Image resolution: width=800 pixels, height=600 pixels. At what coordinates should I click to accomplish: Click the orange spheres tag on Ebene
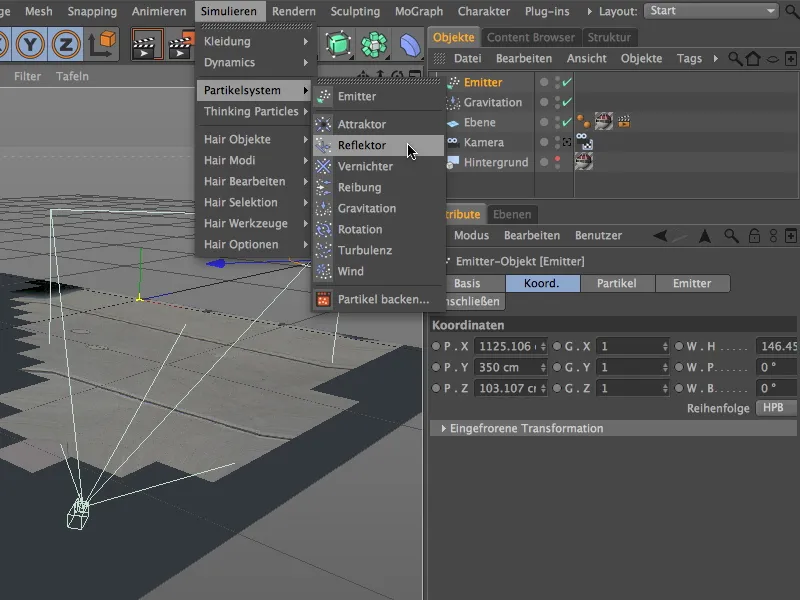[x=584, y=121]
